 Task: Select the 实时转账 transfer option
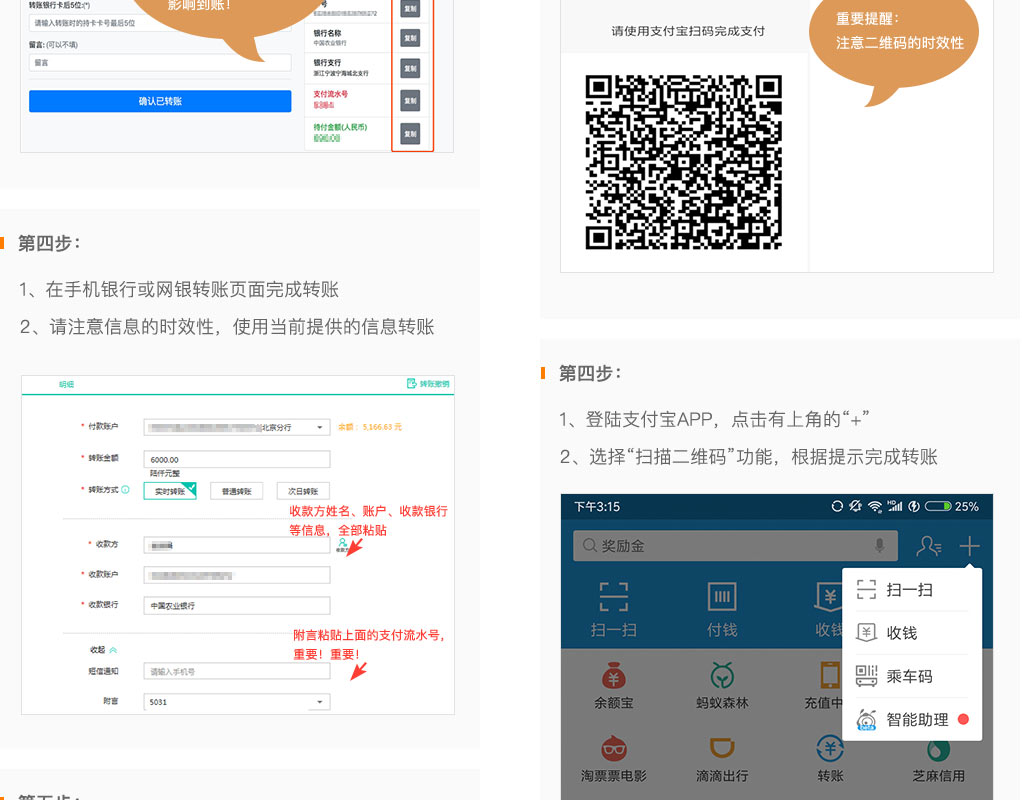(x=169, y=491)
